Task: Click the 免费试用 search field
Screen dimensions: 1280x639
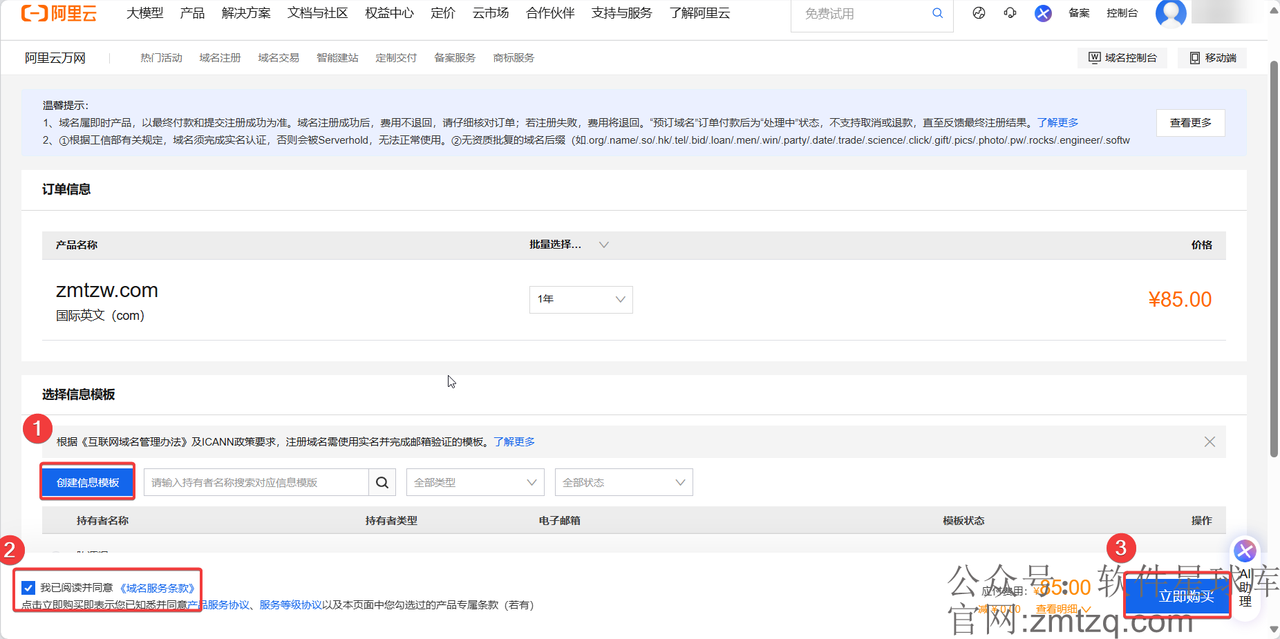Action: click(x=860, y=14)
